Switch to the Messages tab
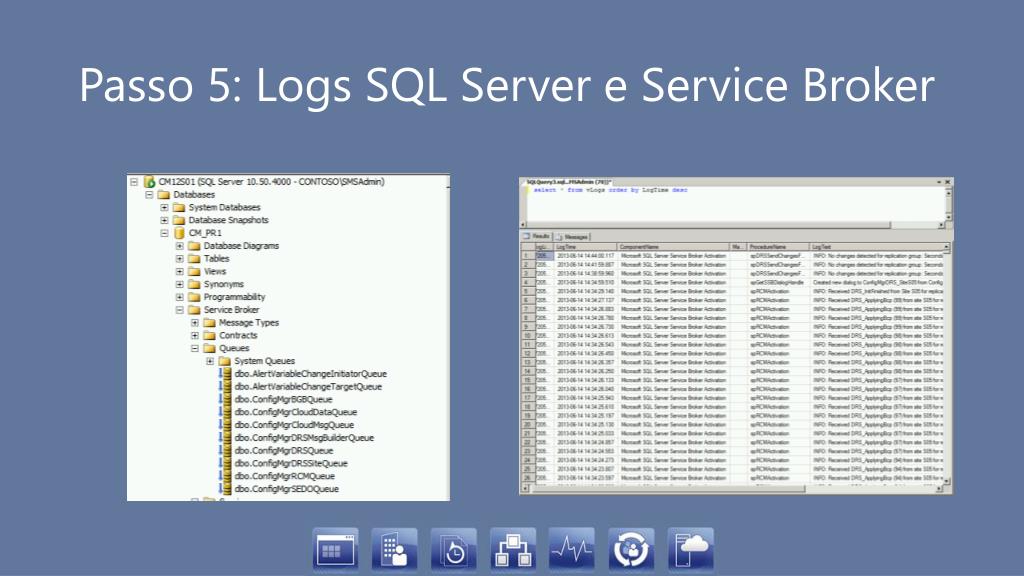The width and height of the screenshot is (1024, 576). point(572,236)
